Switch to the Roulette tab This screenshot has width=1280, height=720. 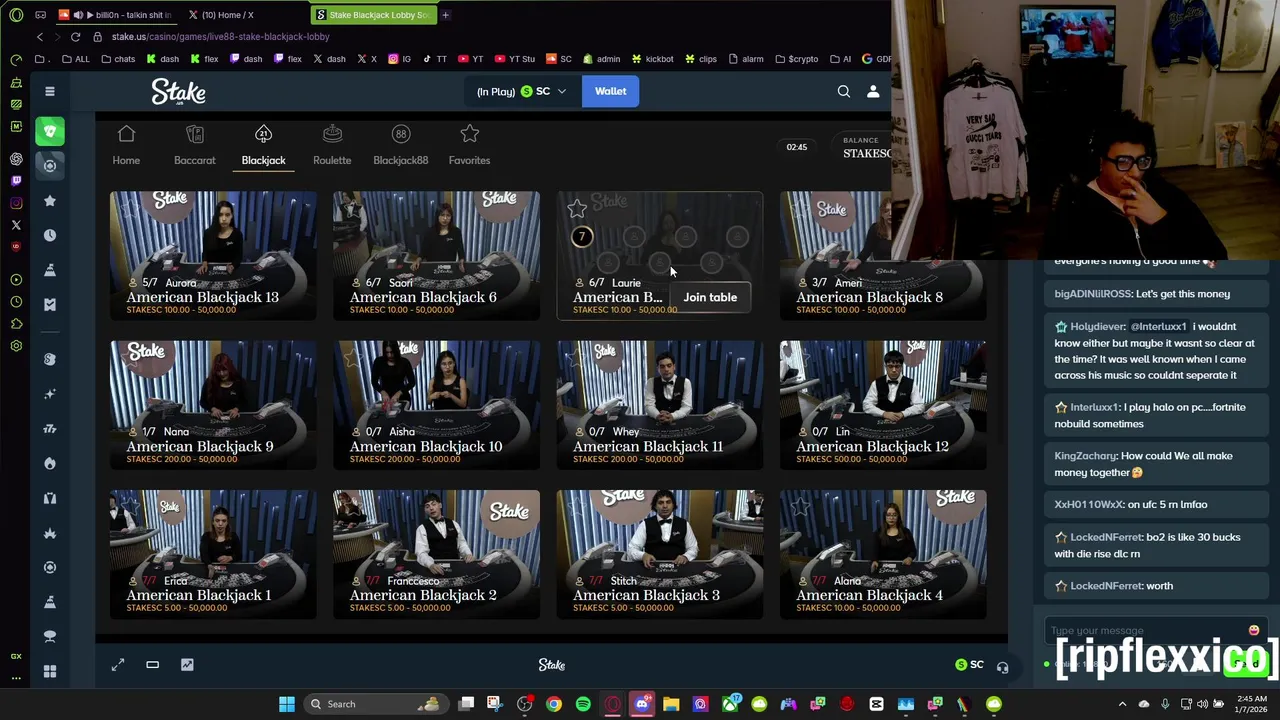tap(332, 146)
